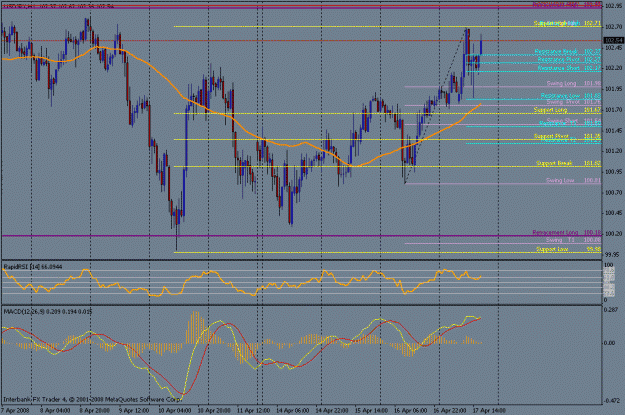Click the 99.95 price scale value
The width and height of the screenshot is (625, 415).
point(614,254)
